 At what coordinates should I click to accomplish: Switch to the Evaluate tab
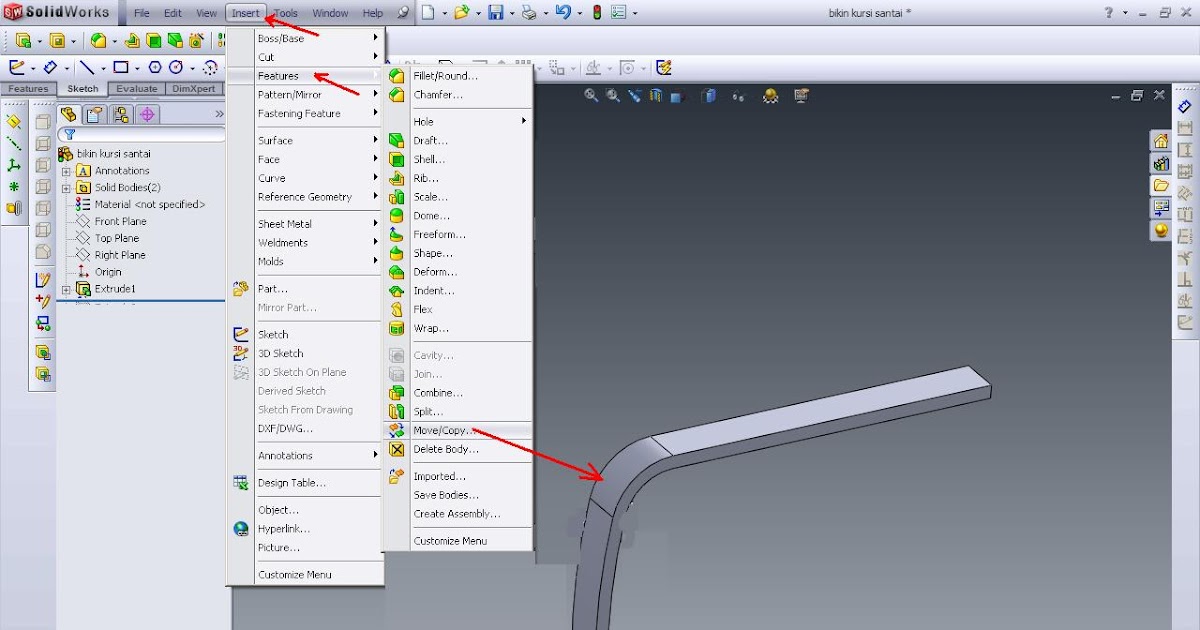pyautogui.click(x=136, y=88)
